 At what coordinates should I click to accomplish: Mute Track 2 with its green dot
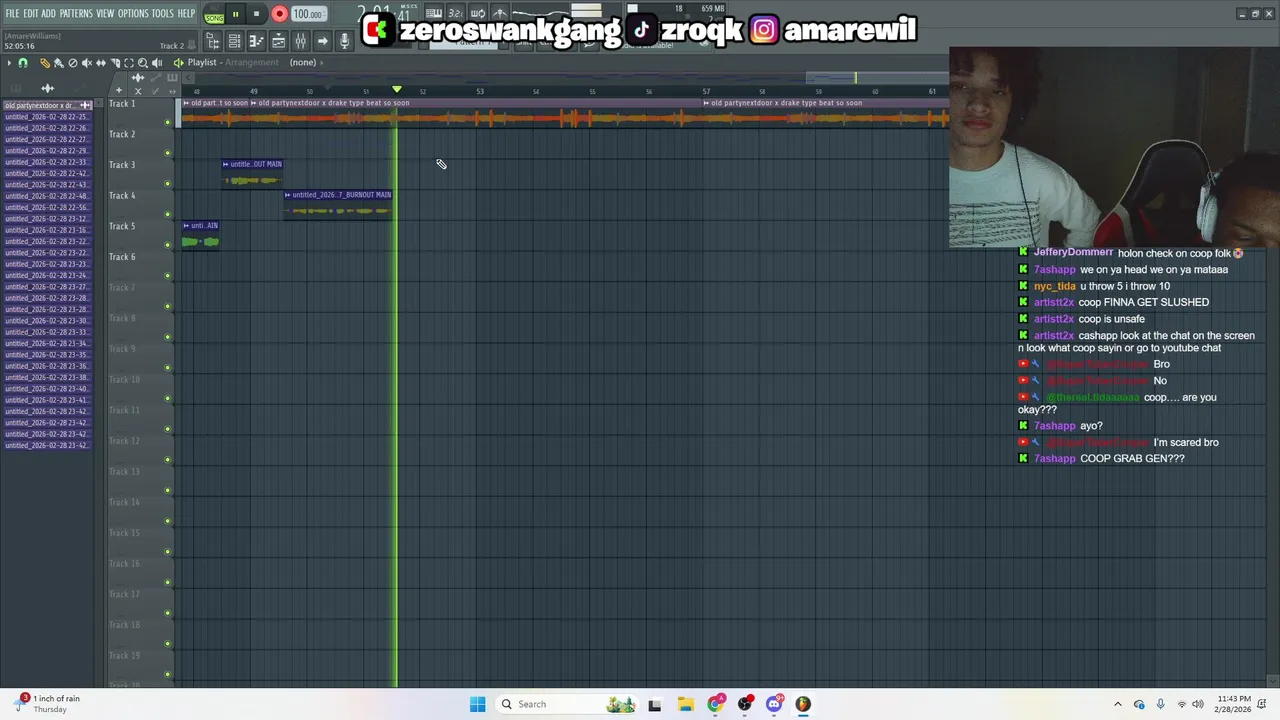pyautogui.click(x=168, y=153)
